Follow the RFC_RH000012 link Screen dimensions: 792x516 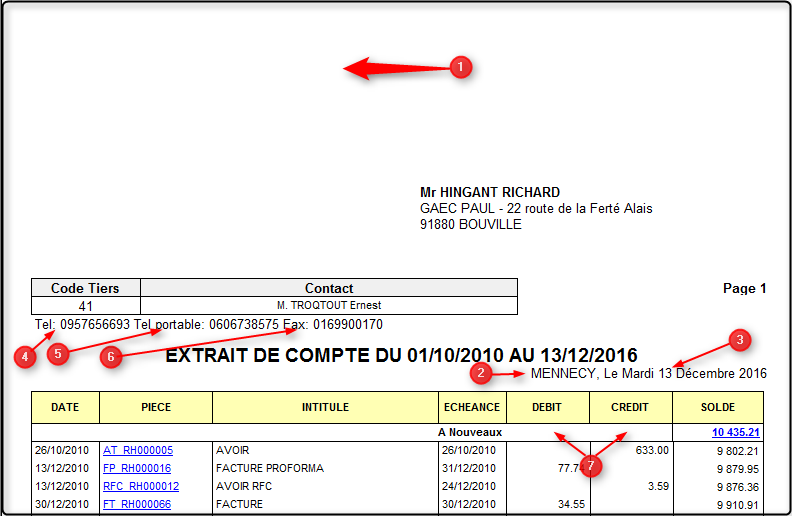[x=141, y=486]
